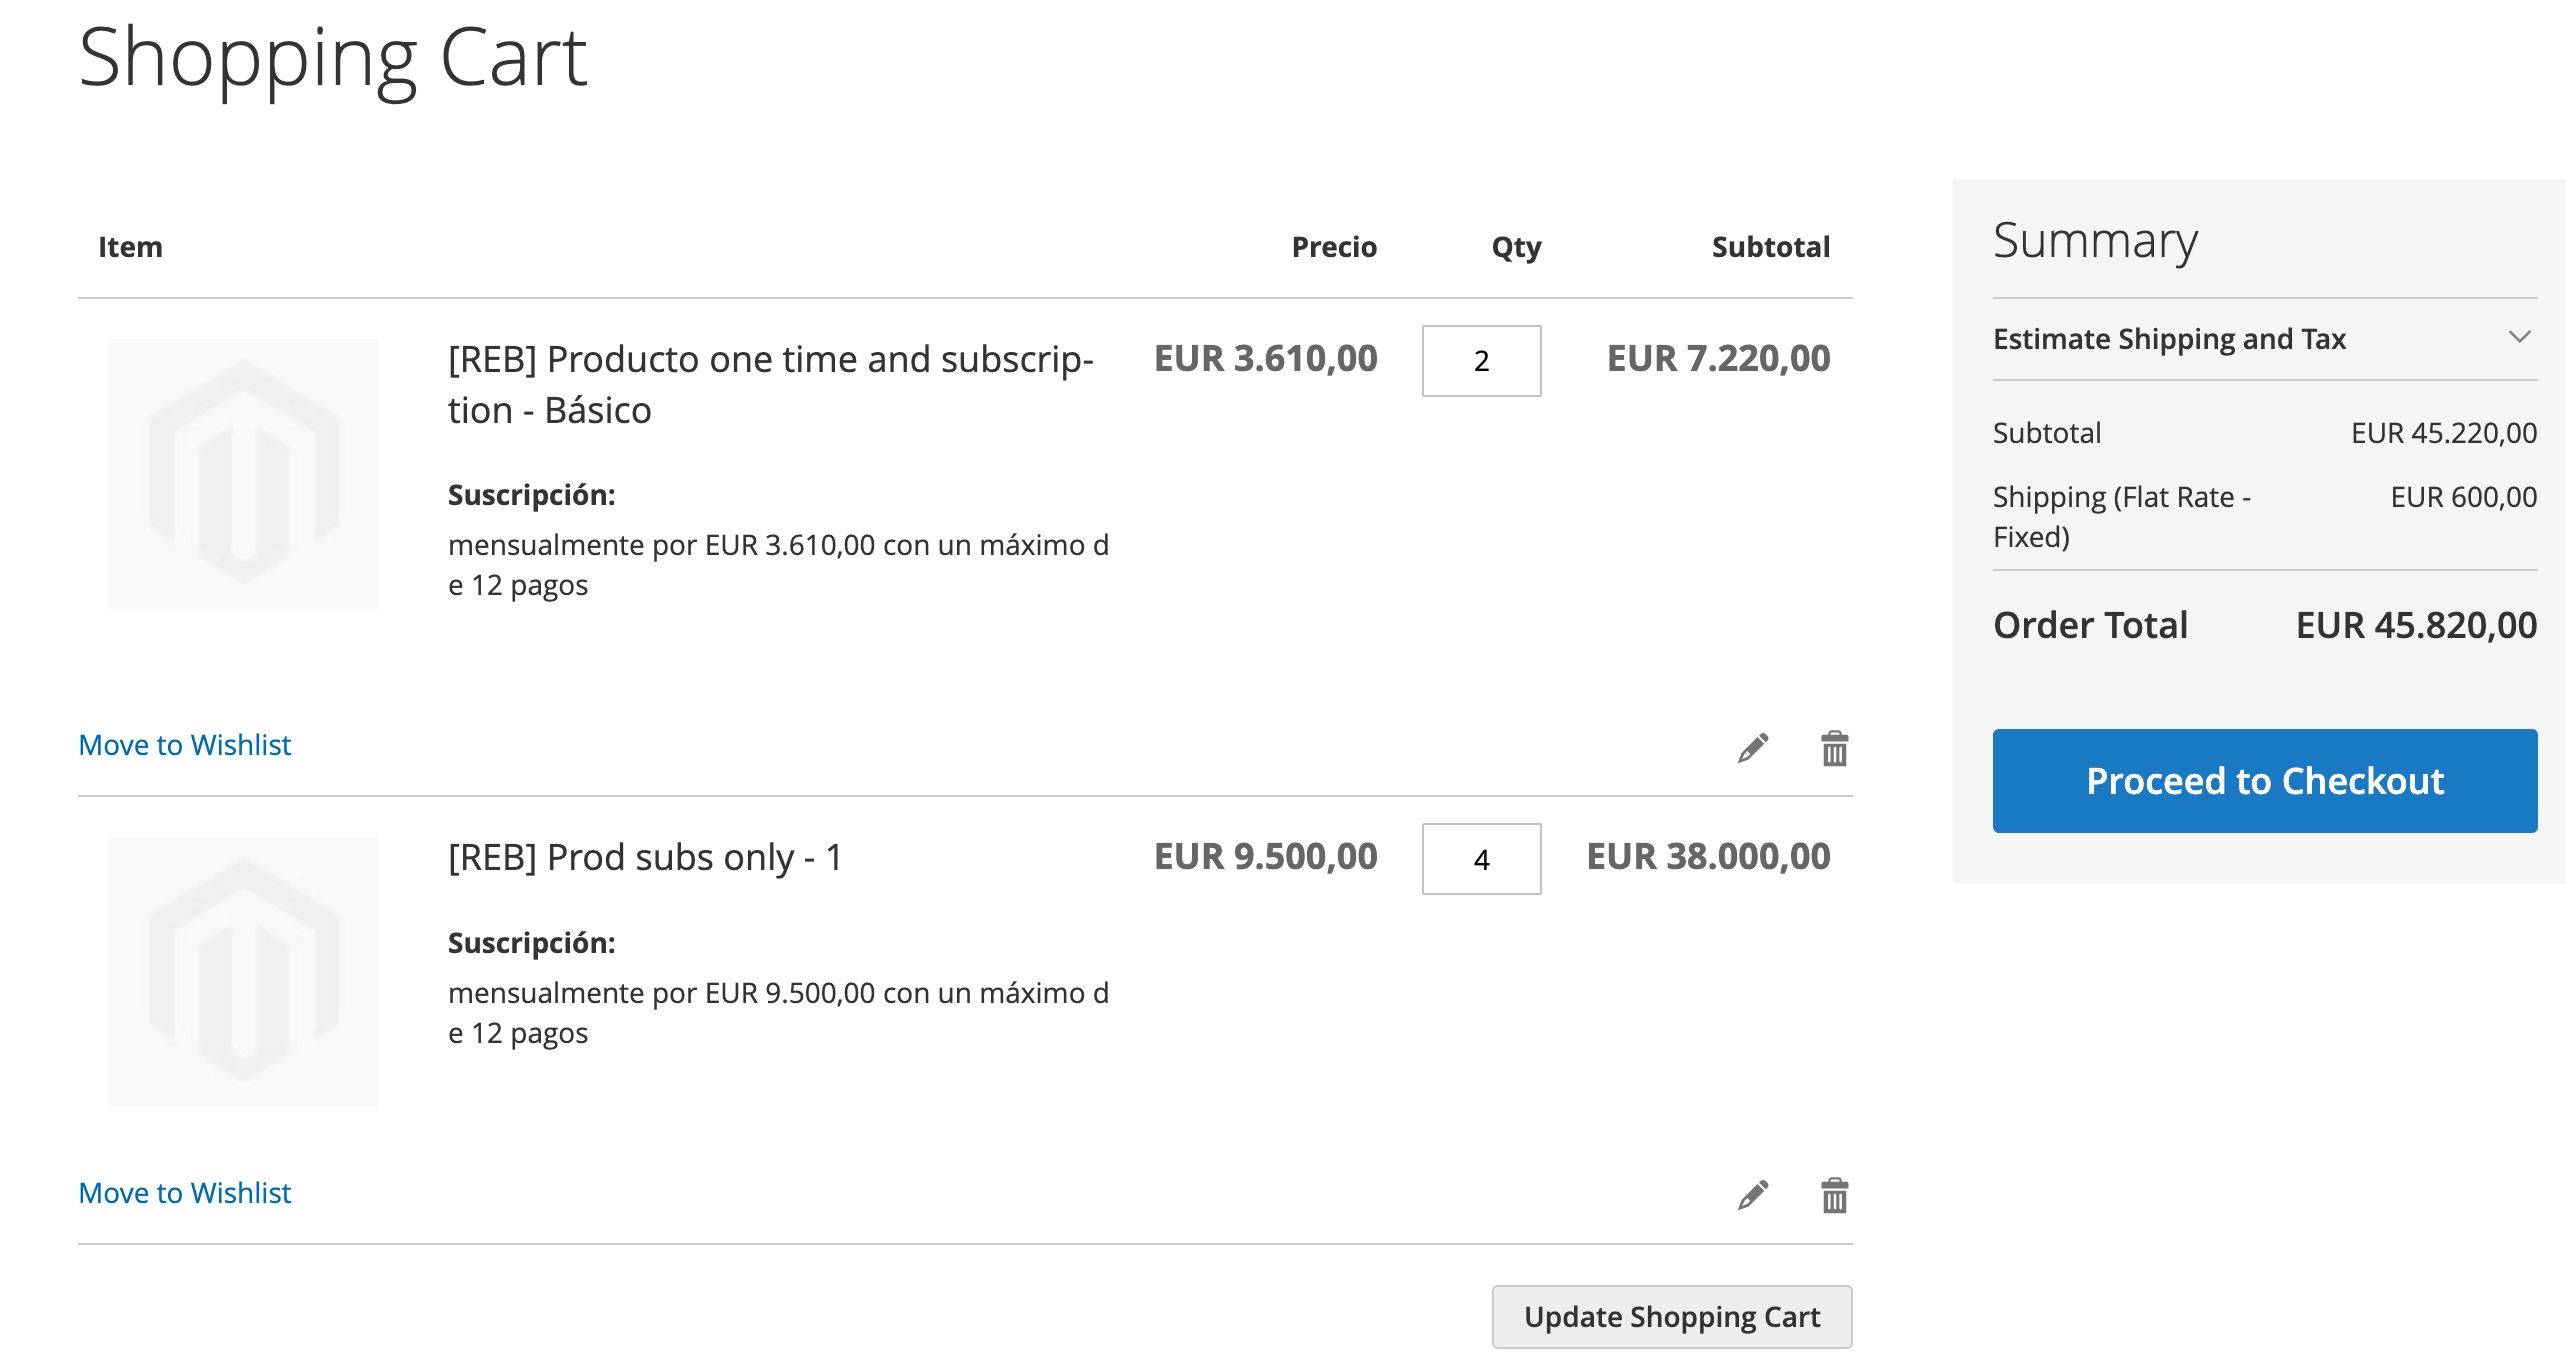Screen dimensions: 2566x1356
Task: Click quantity field showing 2
Action: [1481, 361]
